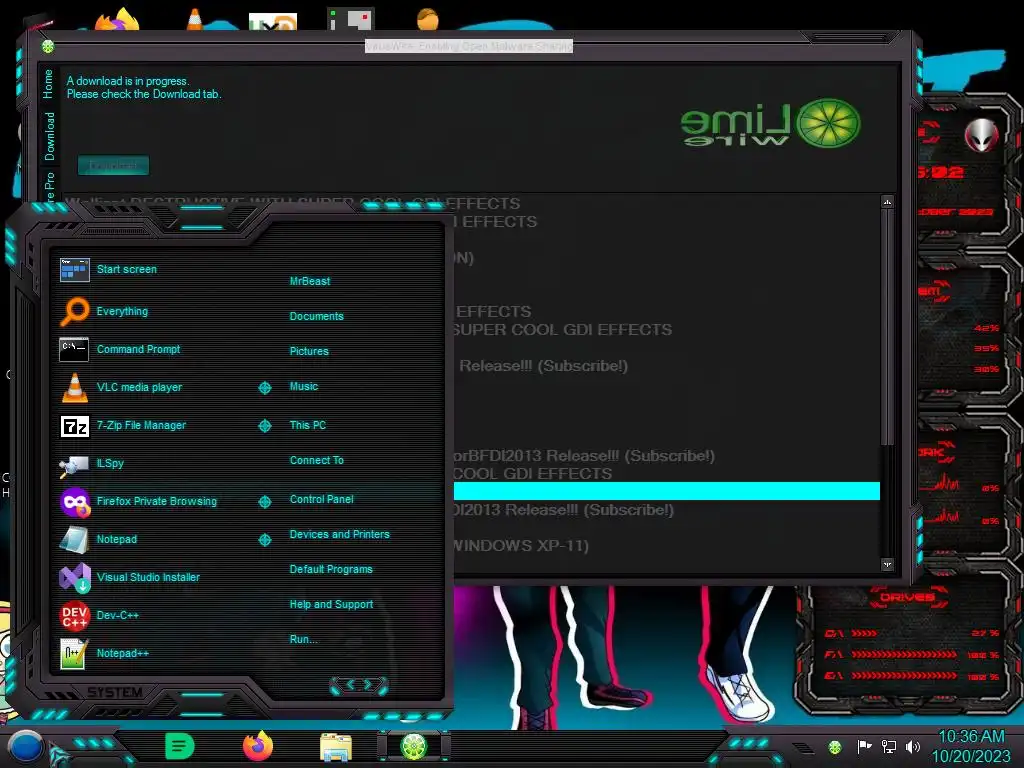Click the Alienware head gadget icon

click(x=981, y=136)
